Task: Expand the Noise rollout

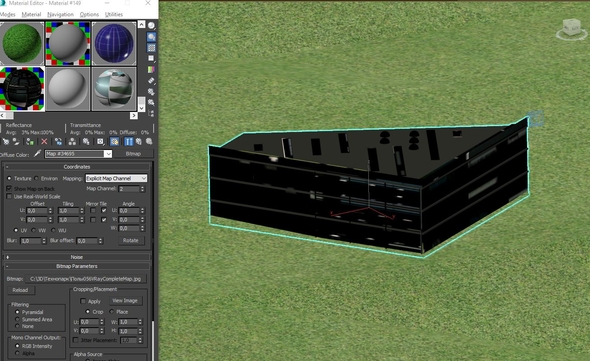Action: 77,257
